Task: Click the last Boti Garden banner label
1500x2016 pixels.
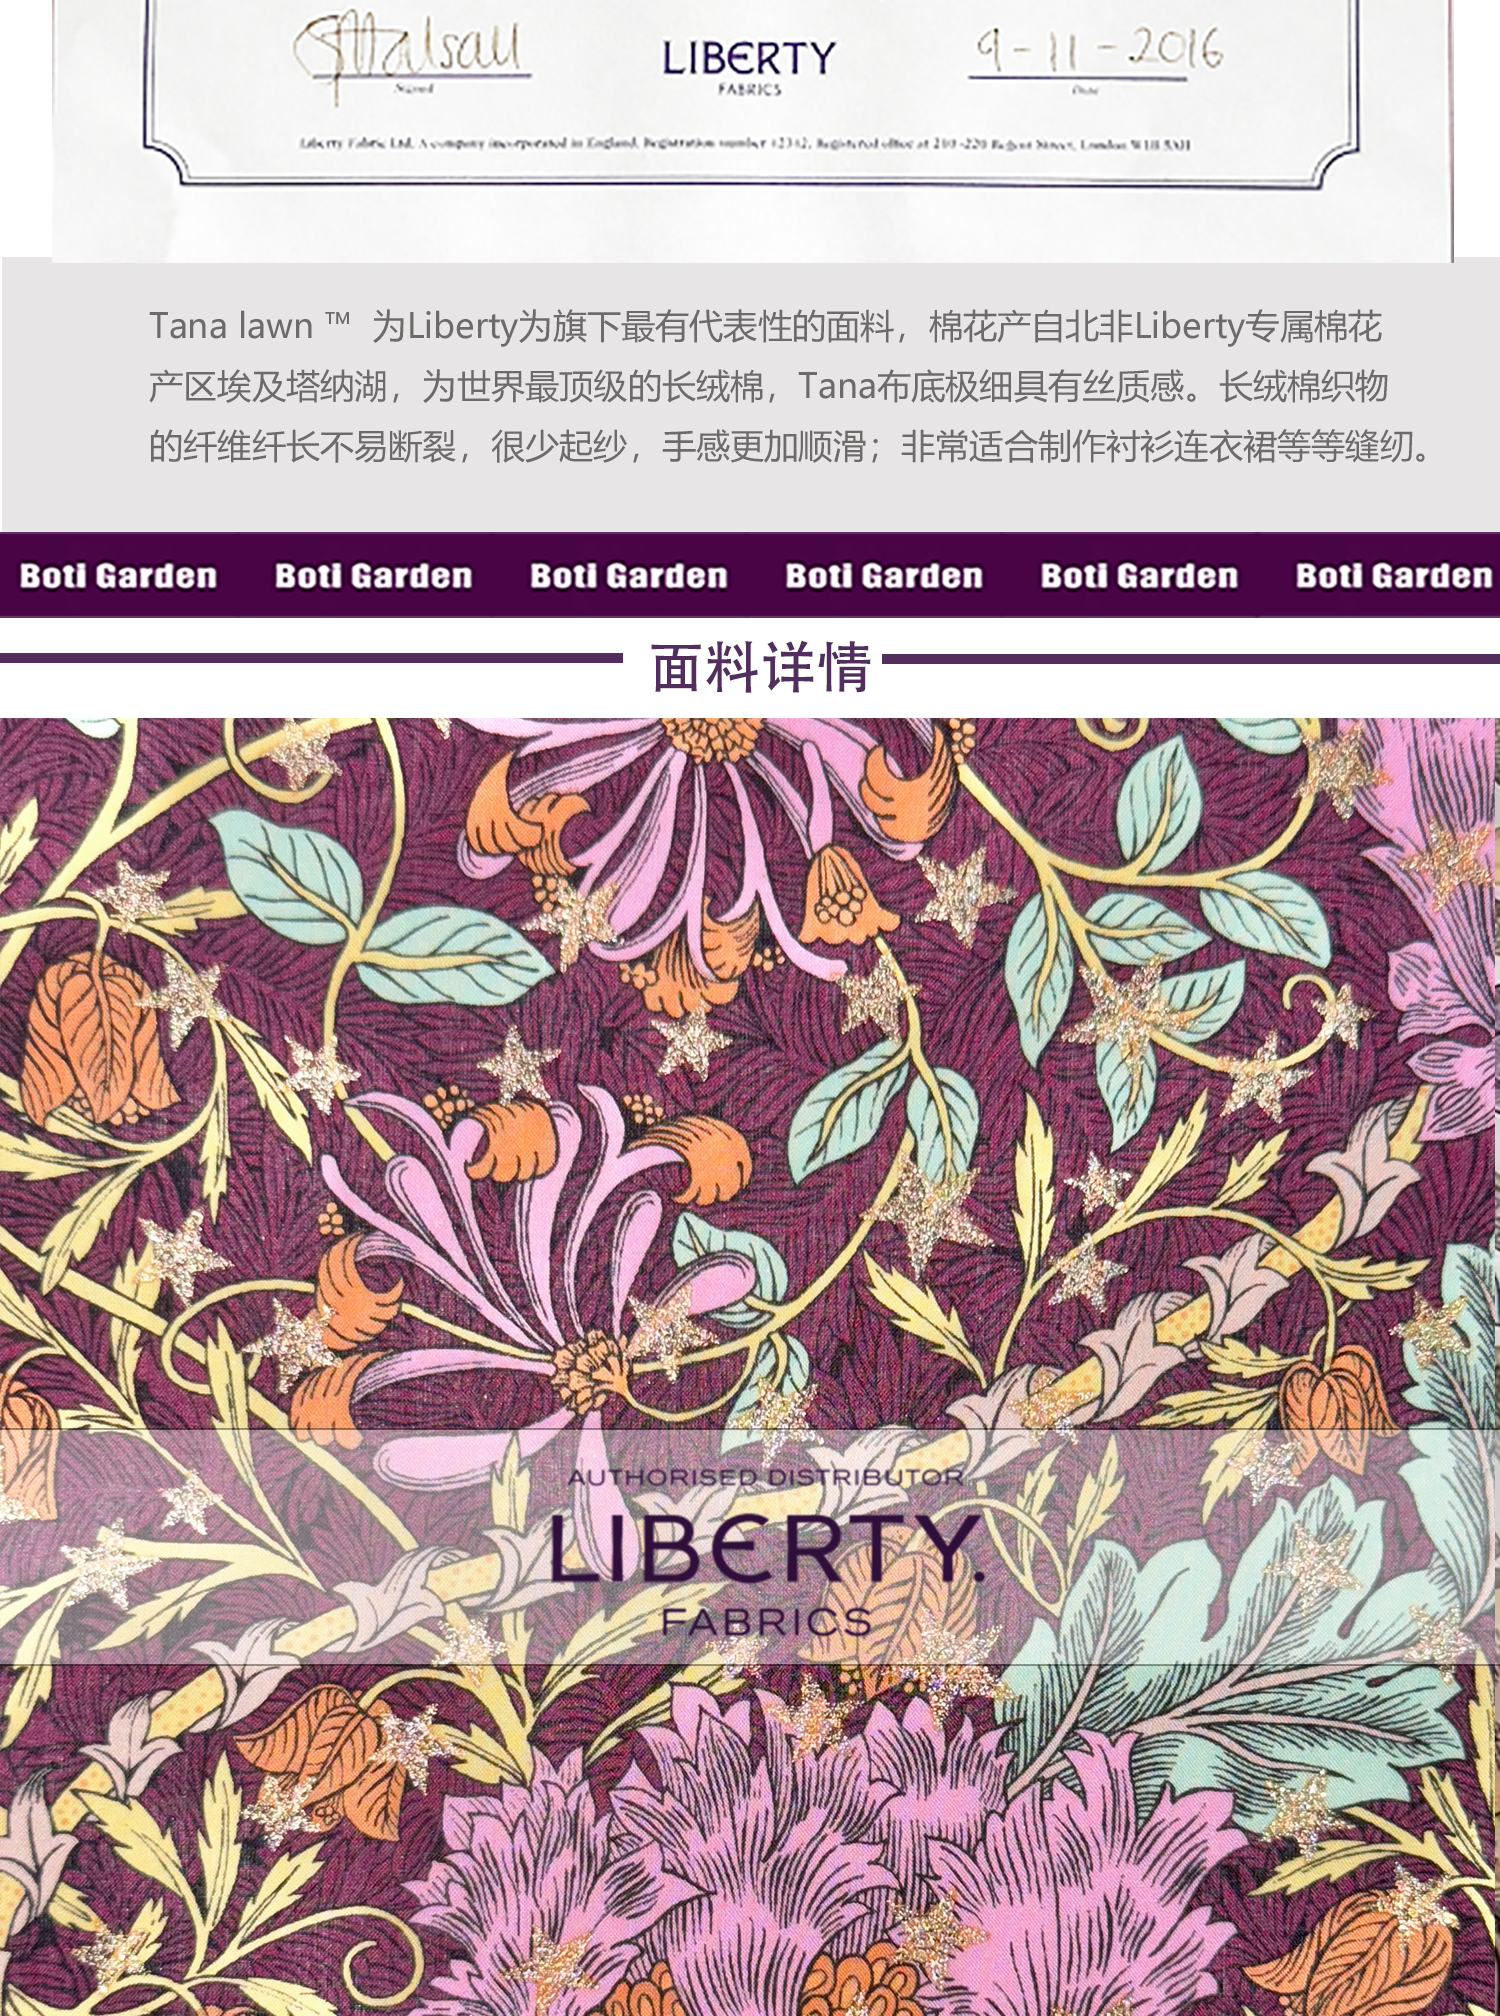Action: point(1395,576)
